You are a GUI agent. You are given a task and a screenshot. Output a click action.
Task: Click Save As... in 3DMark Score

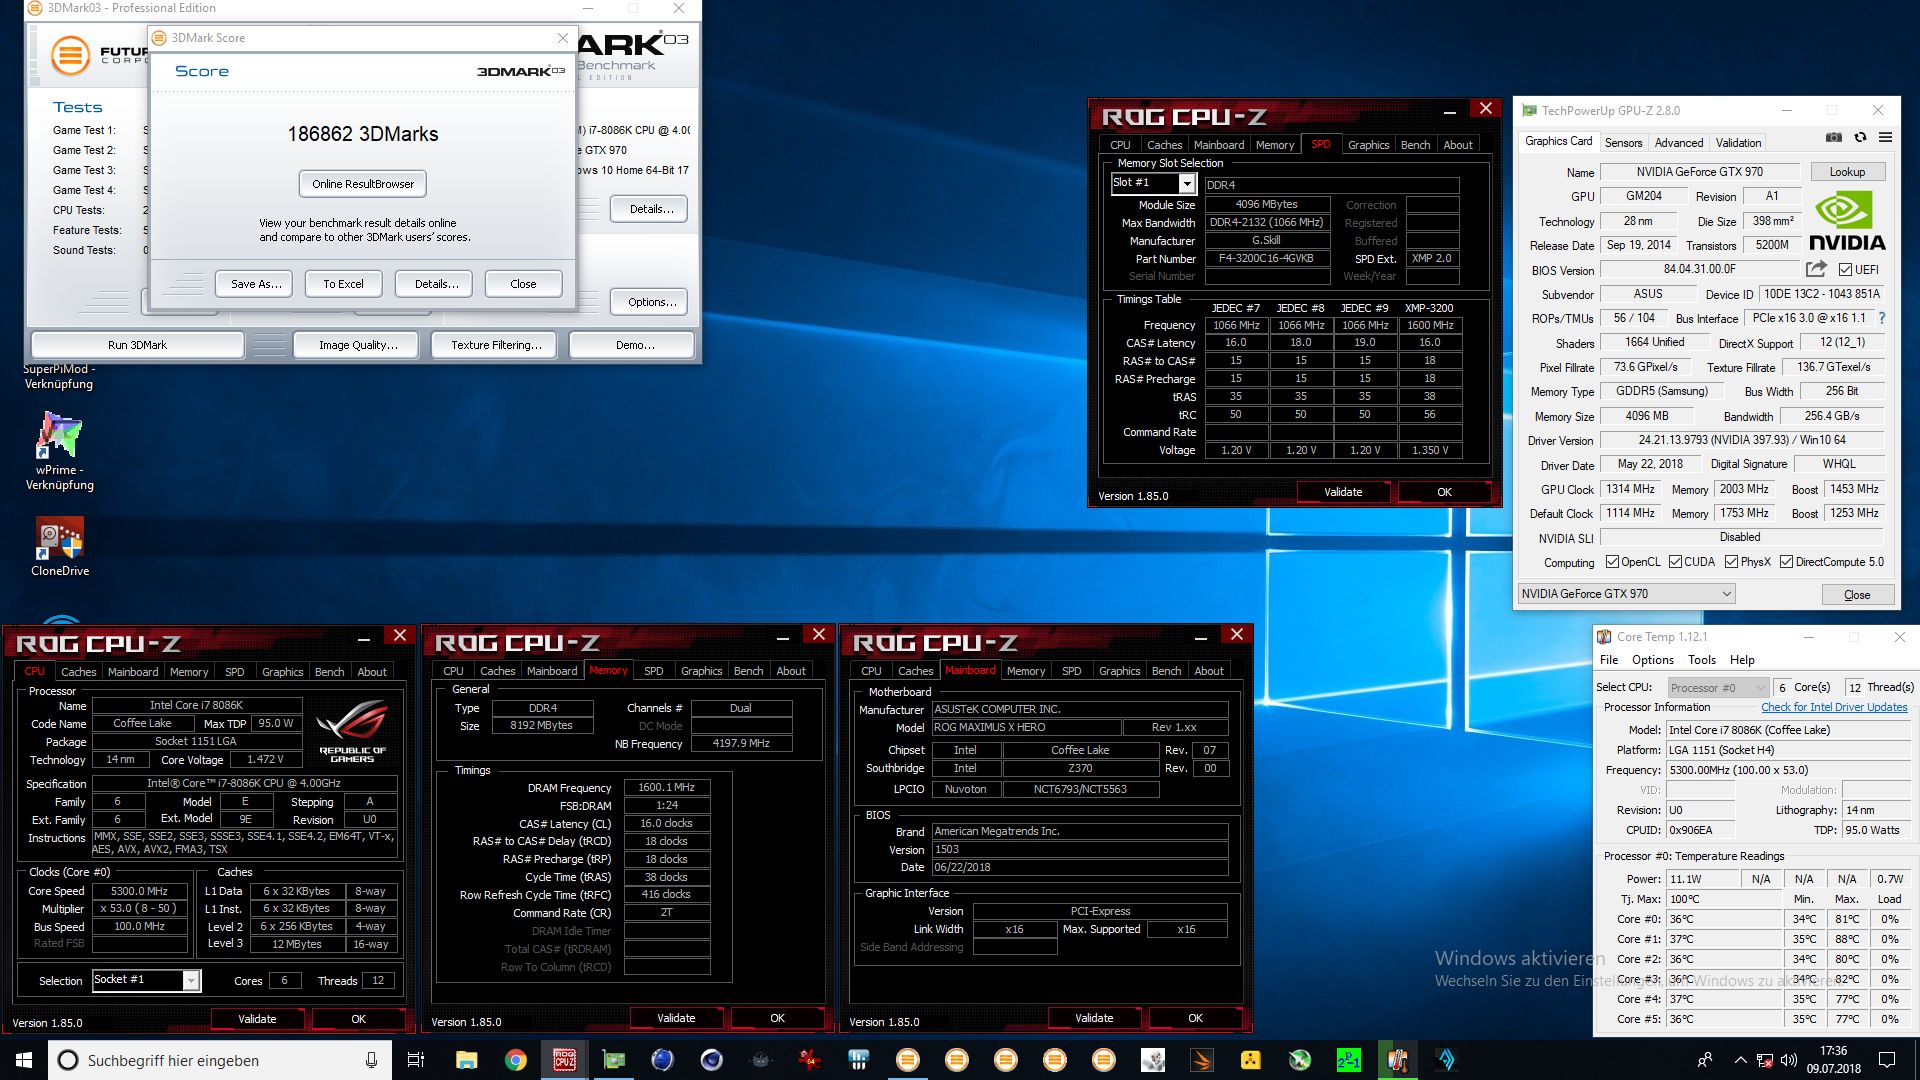coord(256,284)
